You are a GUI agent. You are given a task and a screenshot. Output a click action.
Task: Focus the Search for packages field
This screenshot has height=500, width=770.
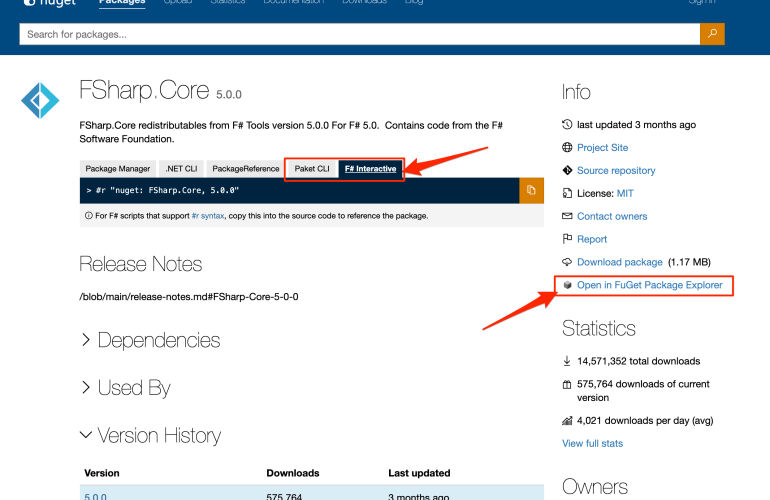360,34
